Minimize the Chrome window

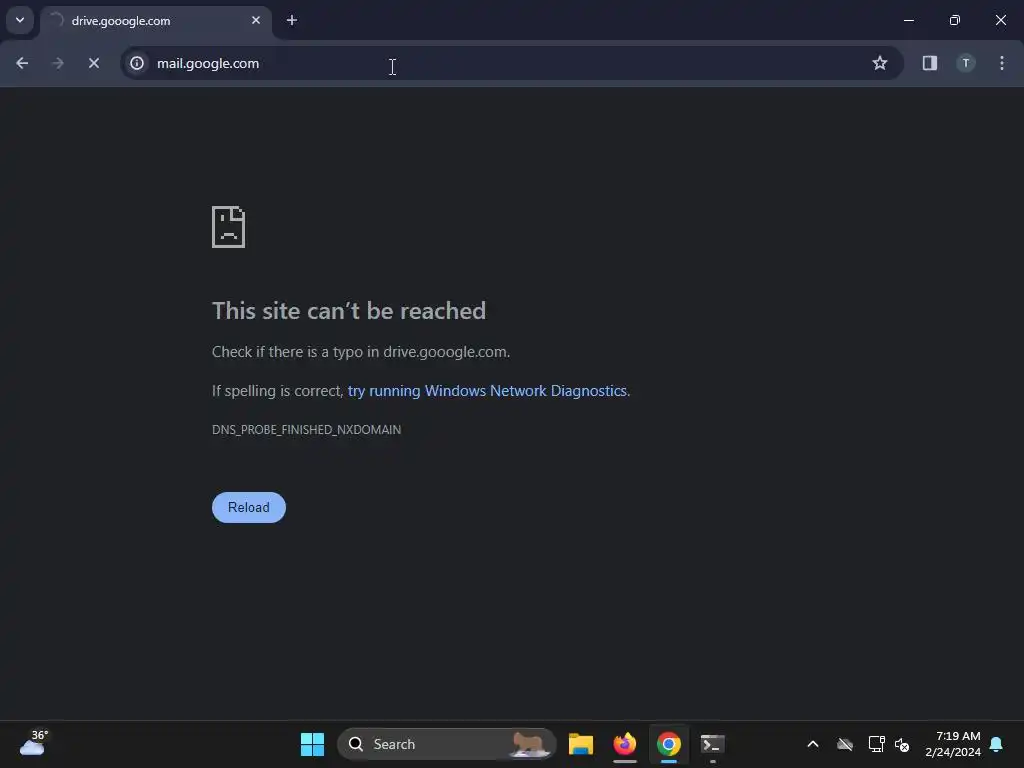[x=908, y=20]
